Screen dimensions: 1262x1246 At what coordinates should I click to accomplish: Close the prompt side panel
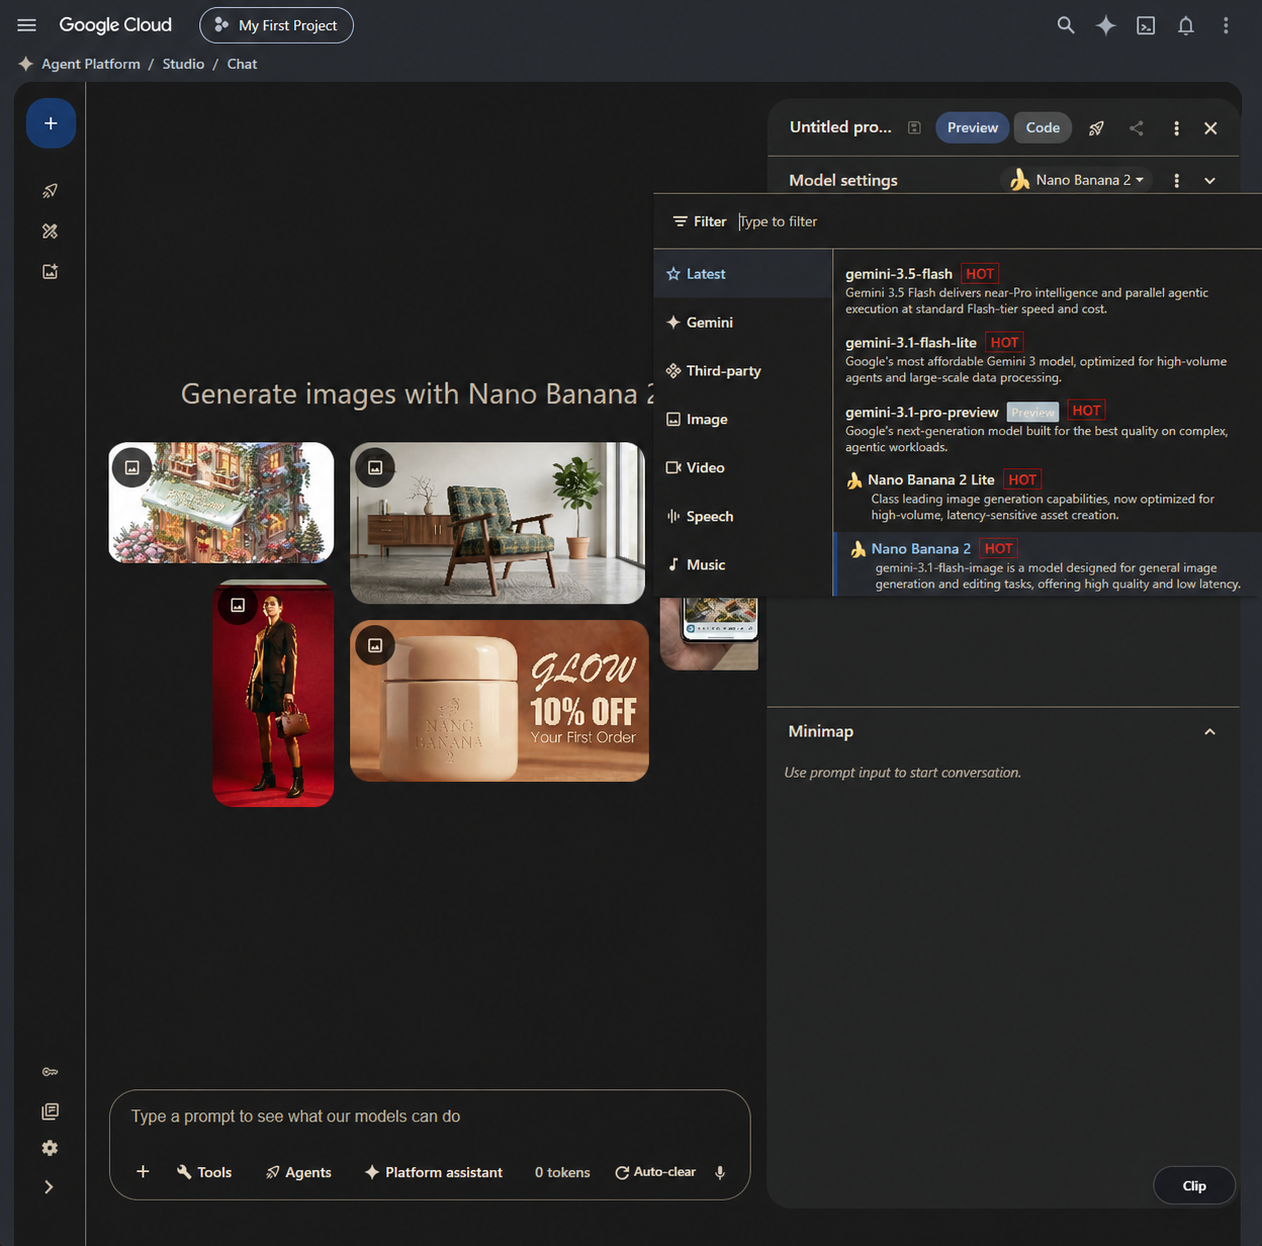1211,128
